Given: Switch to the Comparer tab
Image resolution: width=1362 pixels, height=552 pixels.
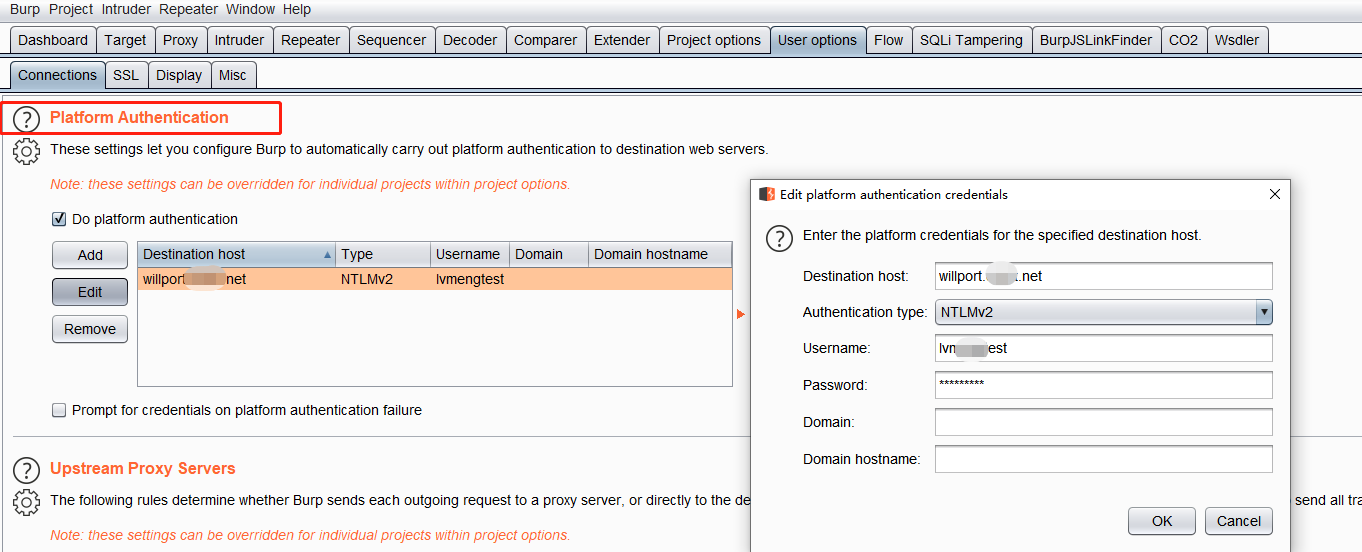Looking at the screenshot, I should click(x=545, y=40).
